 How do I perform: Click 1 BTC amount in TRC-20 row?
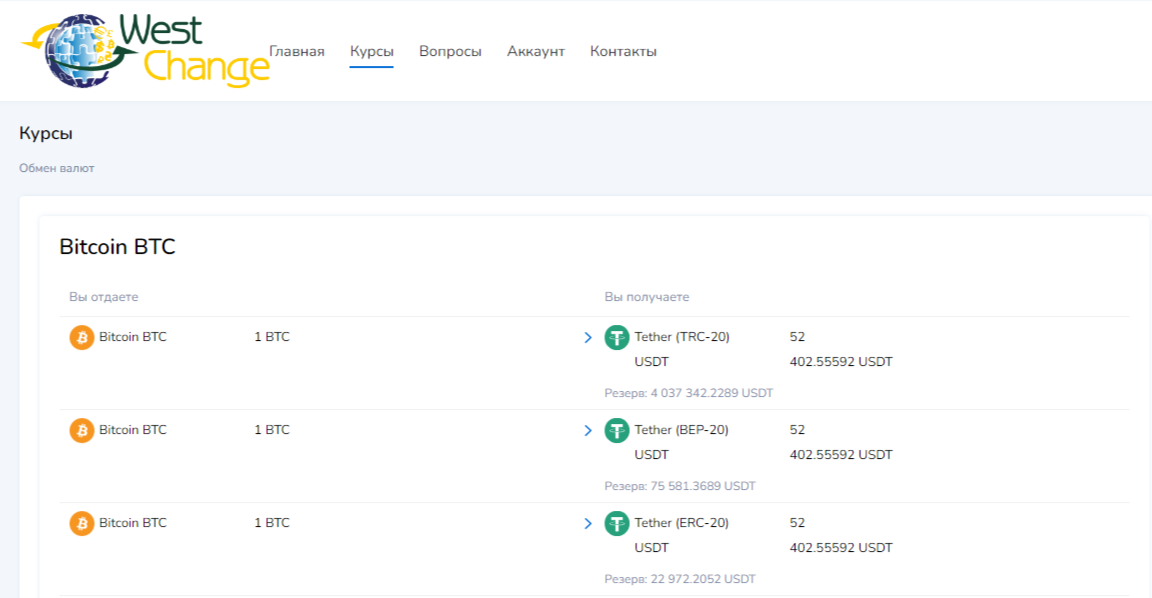(272, 336)
